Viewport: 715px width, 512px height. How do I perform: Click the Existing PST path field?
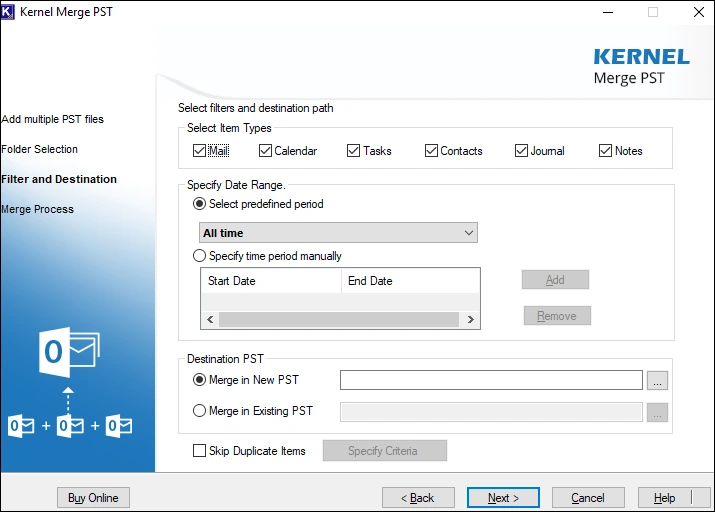click(x=491, y=412)
